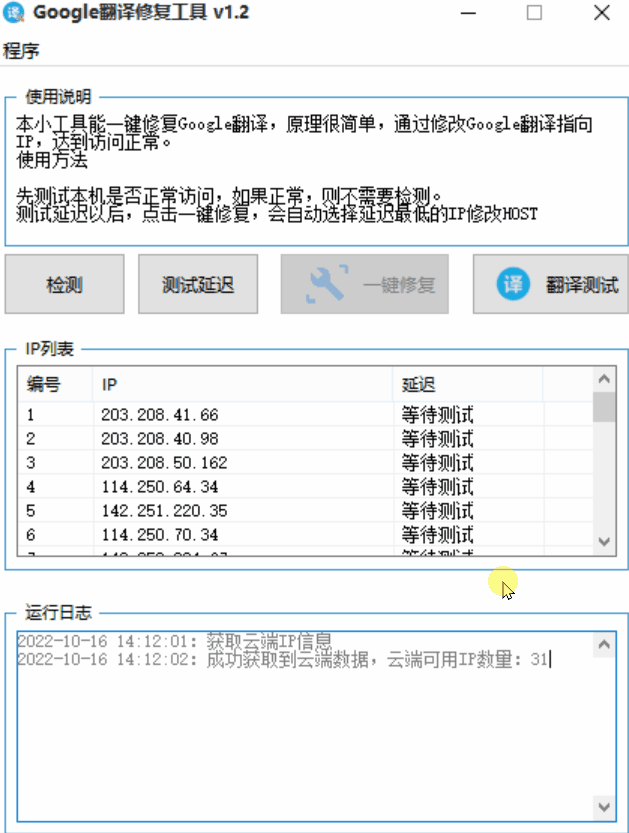This screenshot has height=833, width=629.
Task: Select IP row 203.208.41.66
Action: coord(305,414)
